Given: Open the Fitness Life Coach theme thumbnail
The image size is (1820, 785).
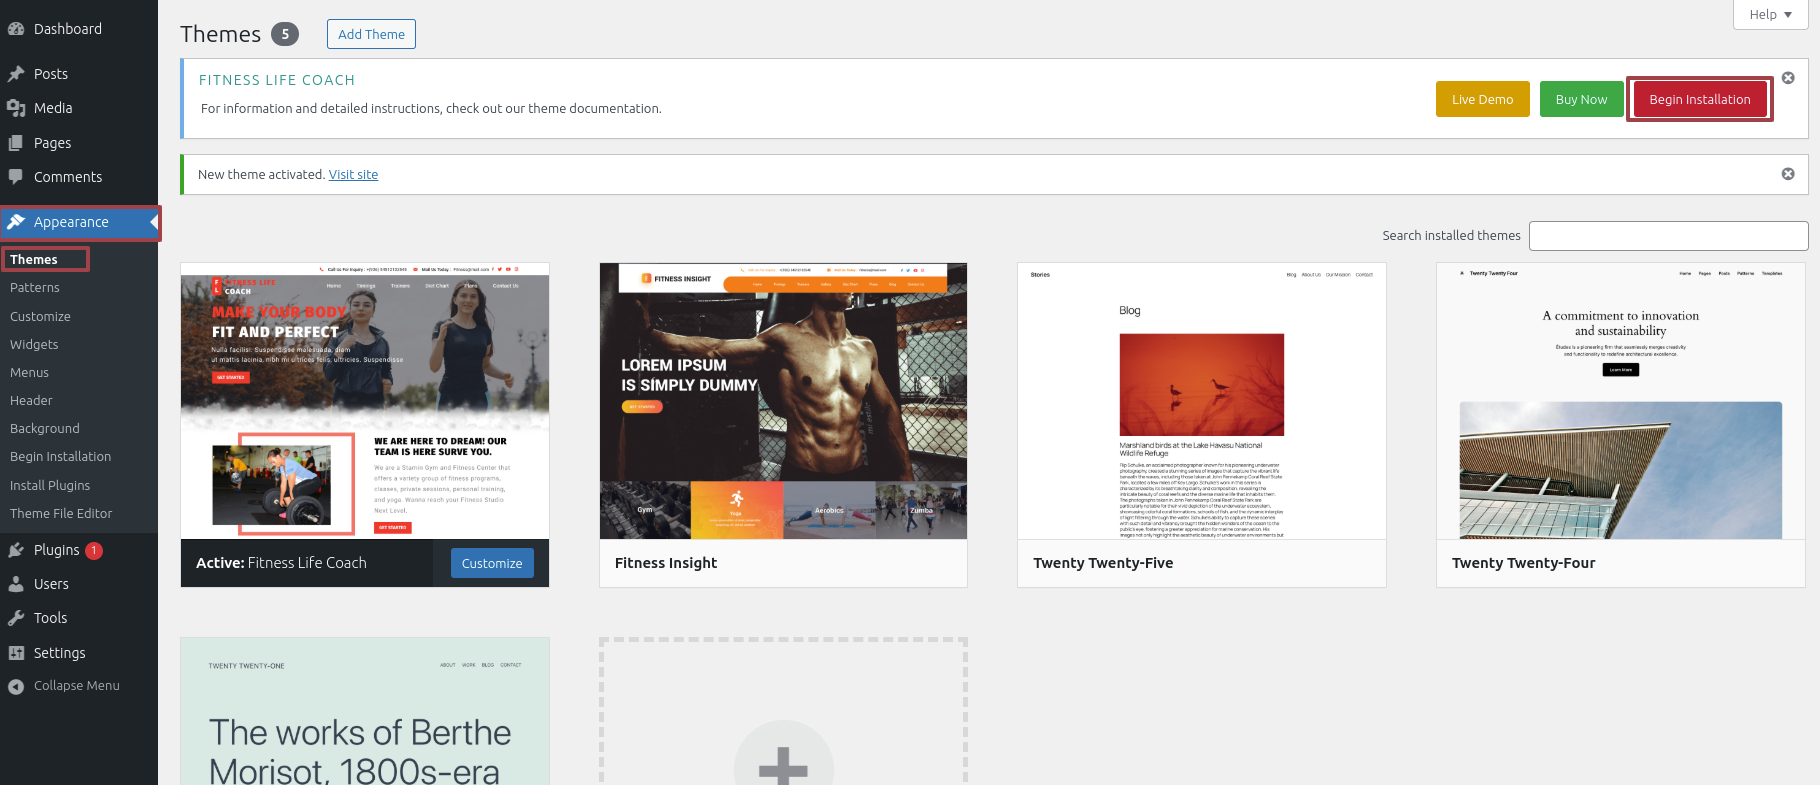Looking at the screenshot, I should 365,401.
